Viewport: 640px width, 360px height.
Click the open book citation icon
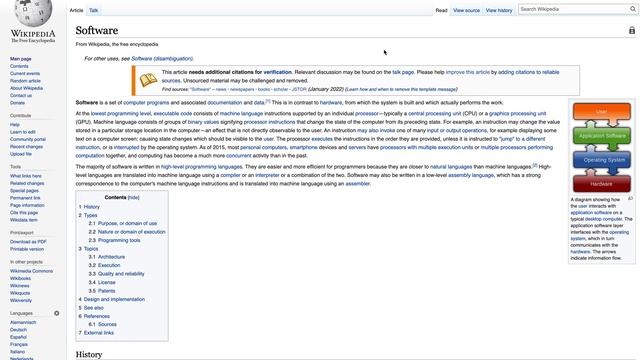tap(148, 80)
